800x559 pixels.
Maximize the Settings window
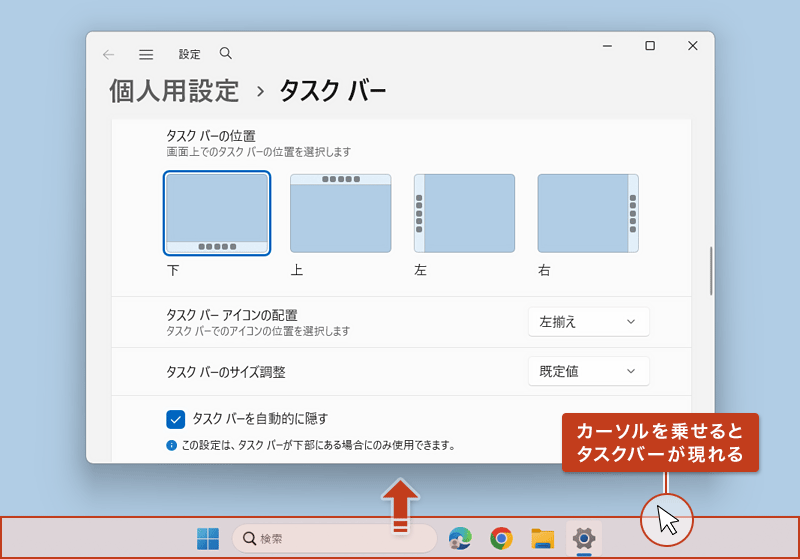coord(650,46)
